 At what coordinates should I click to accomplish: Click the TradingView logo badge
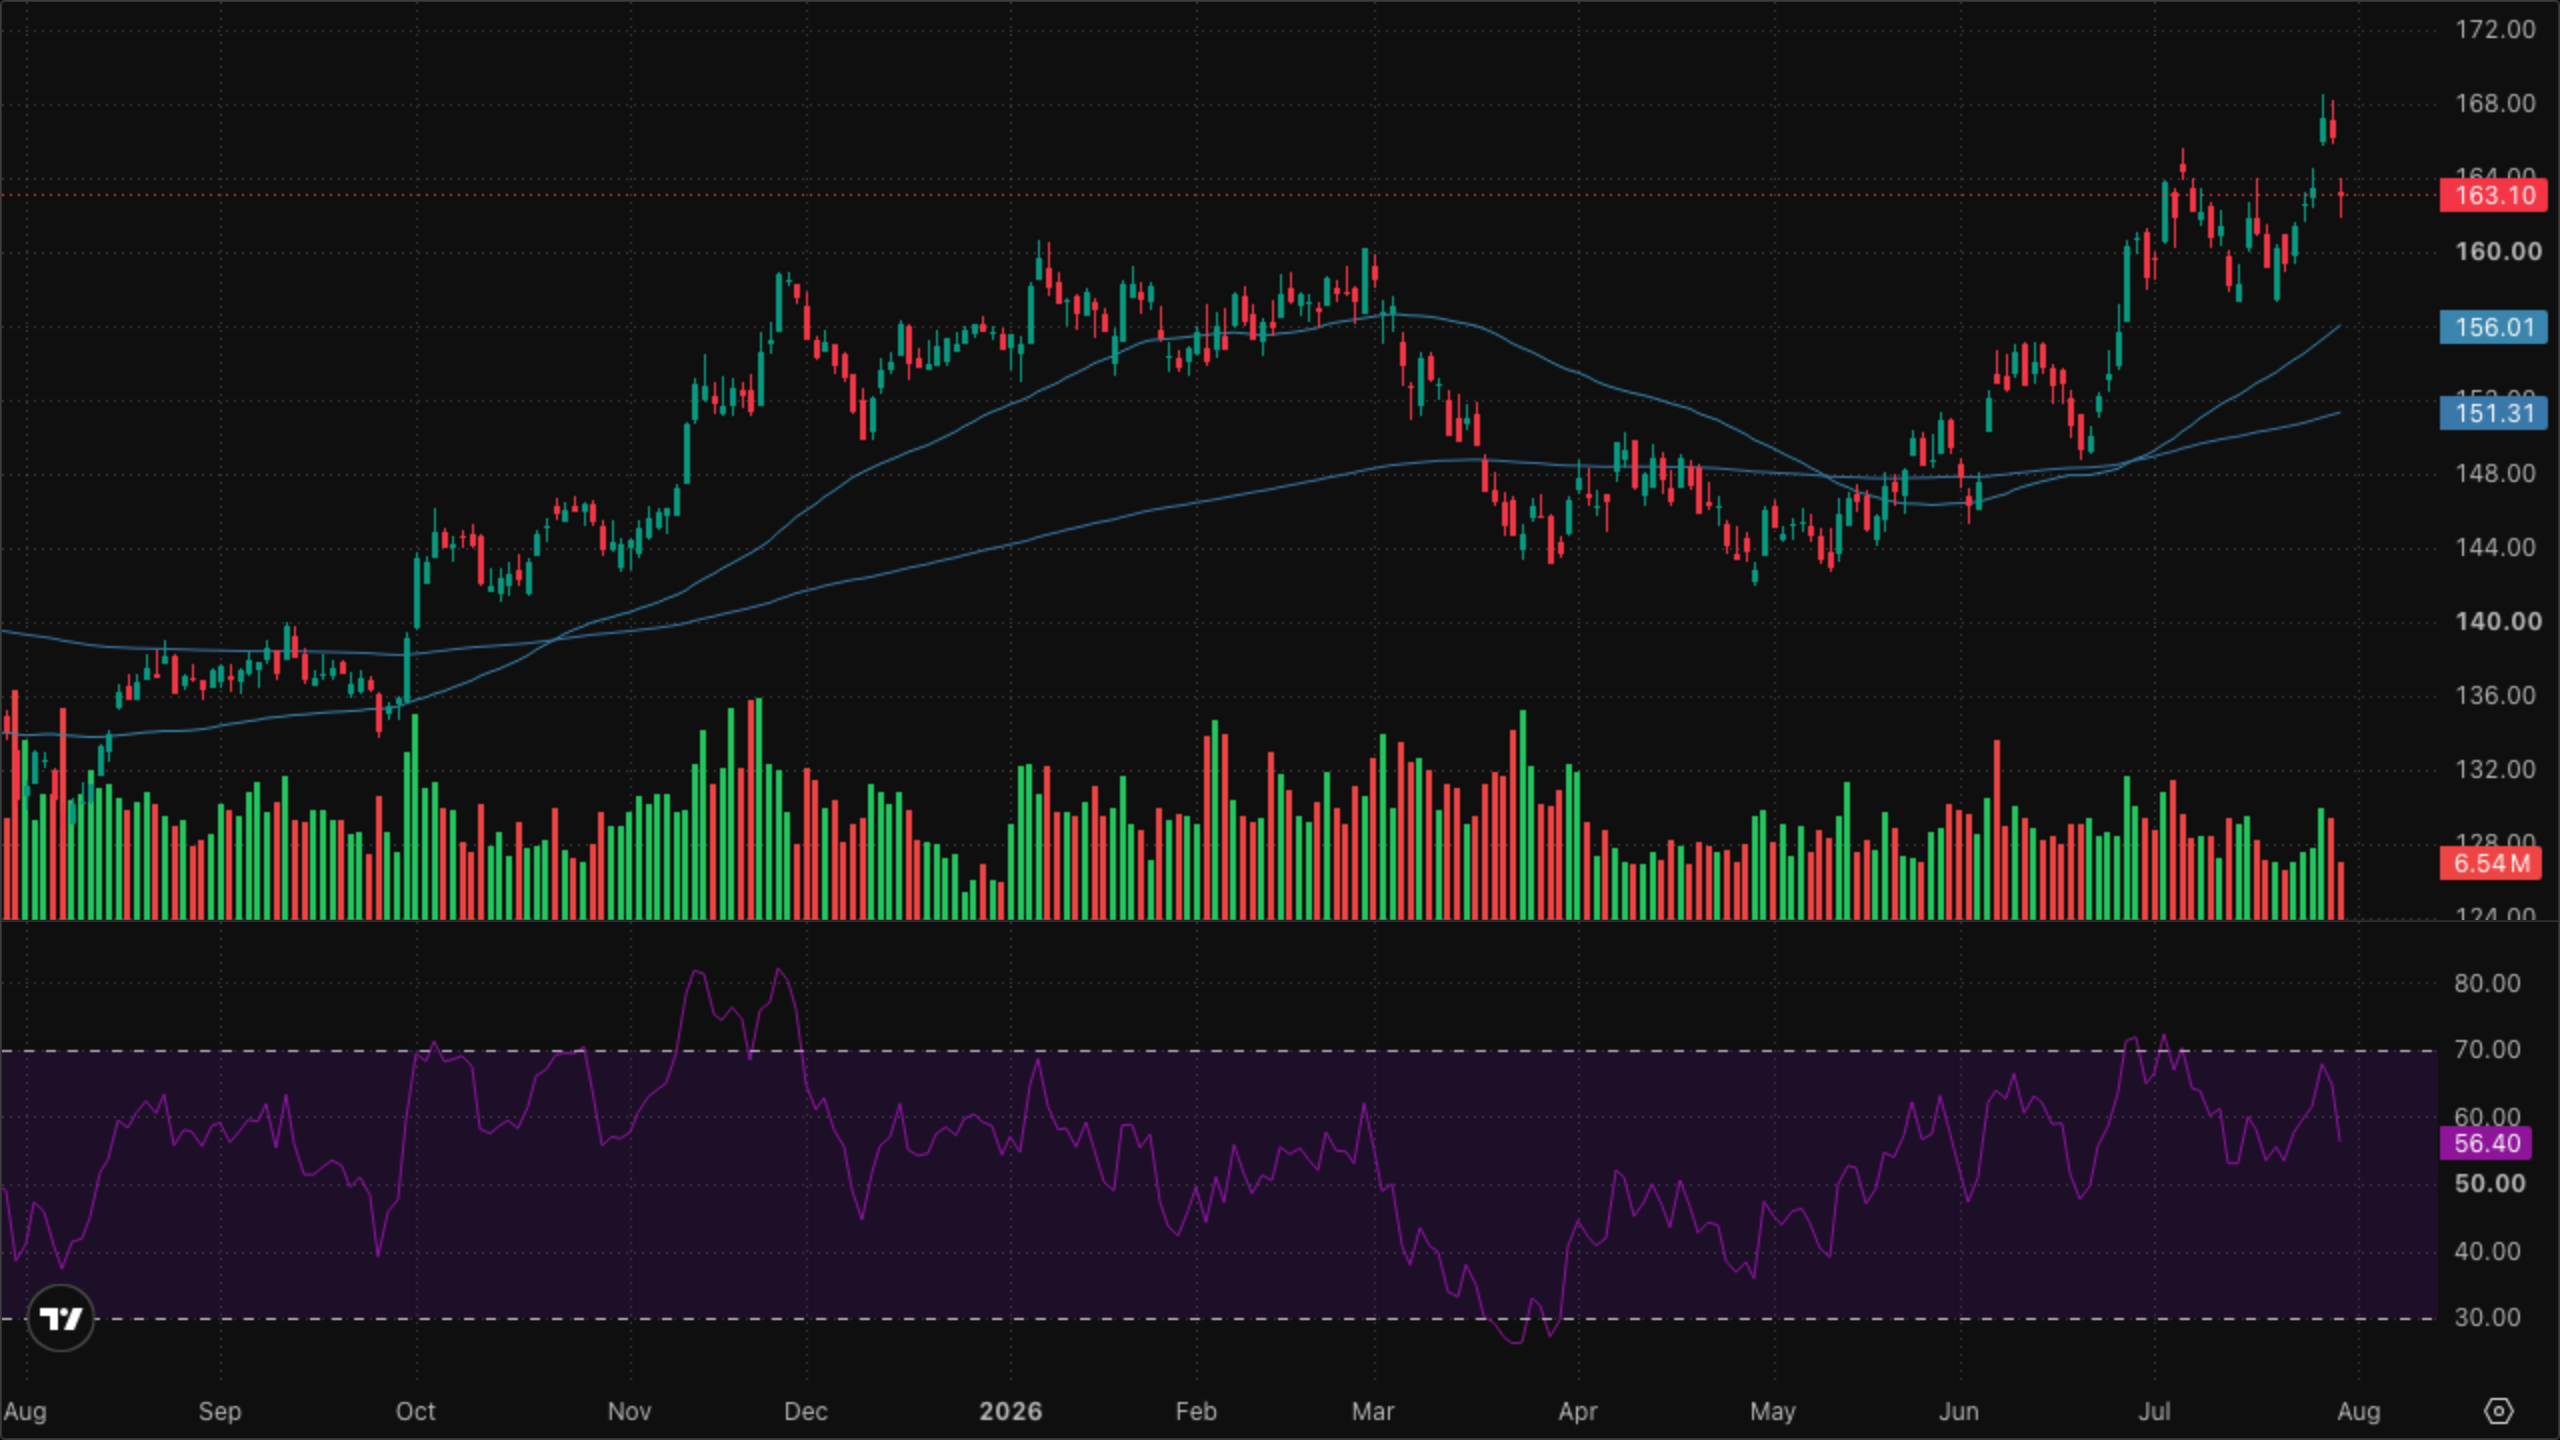tap(60, 1318)
